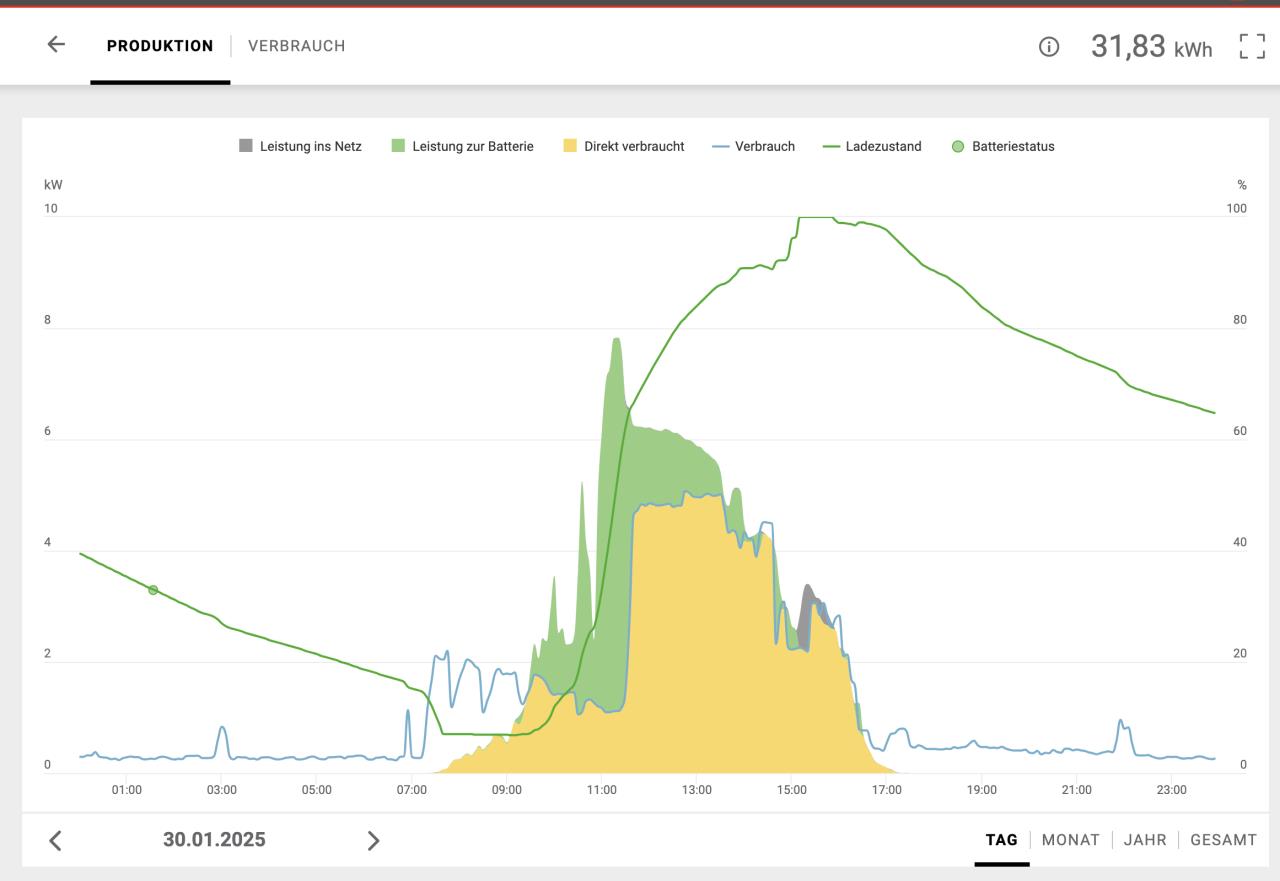This screenshot has height=881, width=1280.
Task: Go to previous day with left chevron
Action: click(x=56, y=840)
